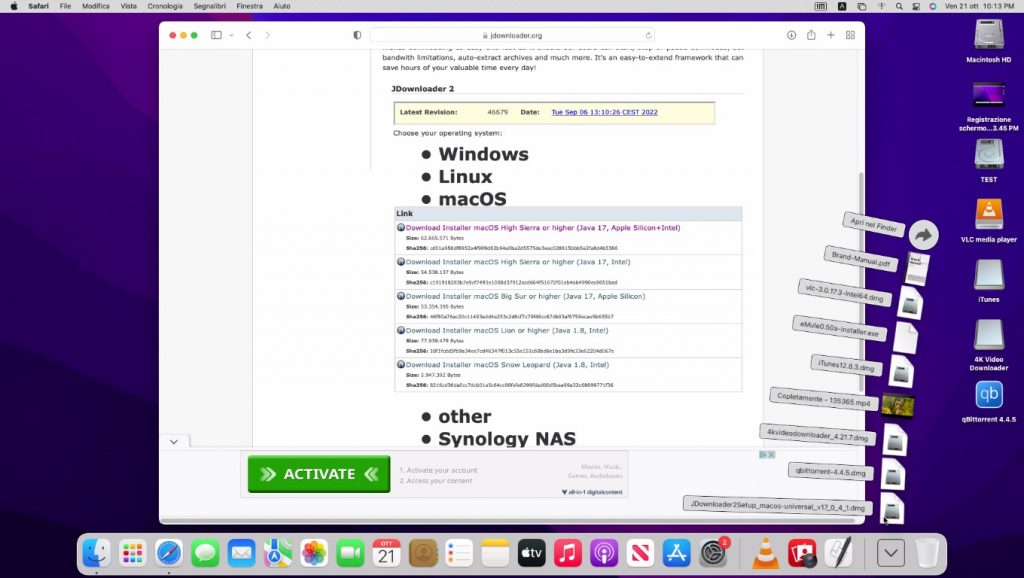
Task: Show Safari's tab overview grid
Action: point(850,35)
